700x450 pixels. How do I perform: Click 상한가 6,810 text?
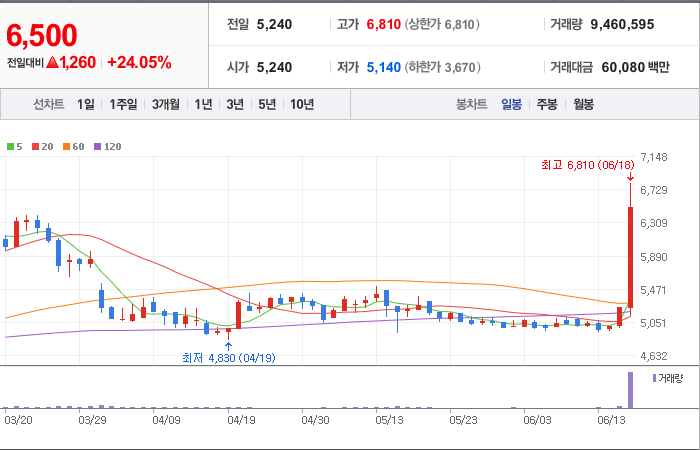point(442,24)
